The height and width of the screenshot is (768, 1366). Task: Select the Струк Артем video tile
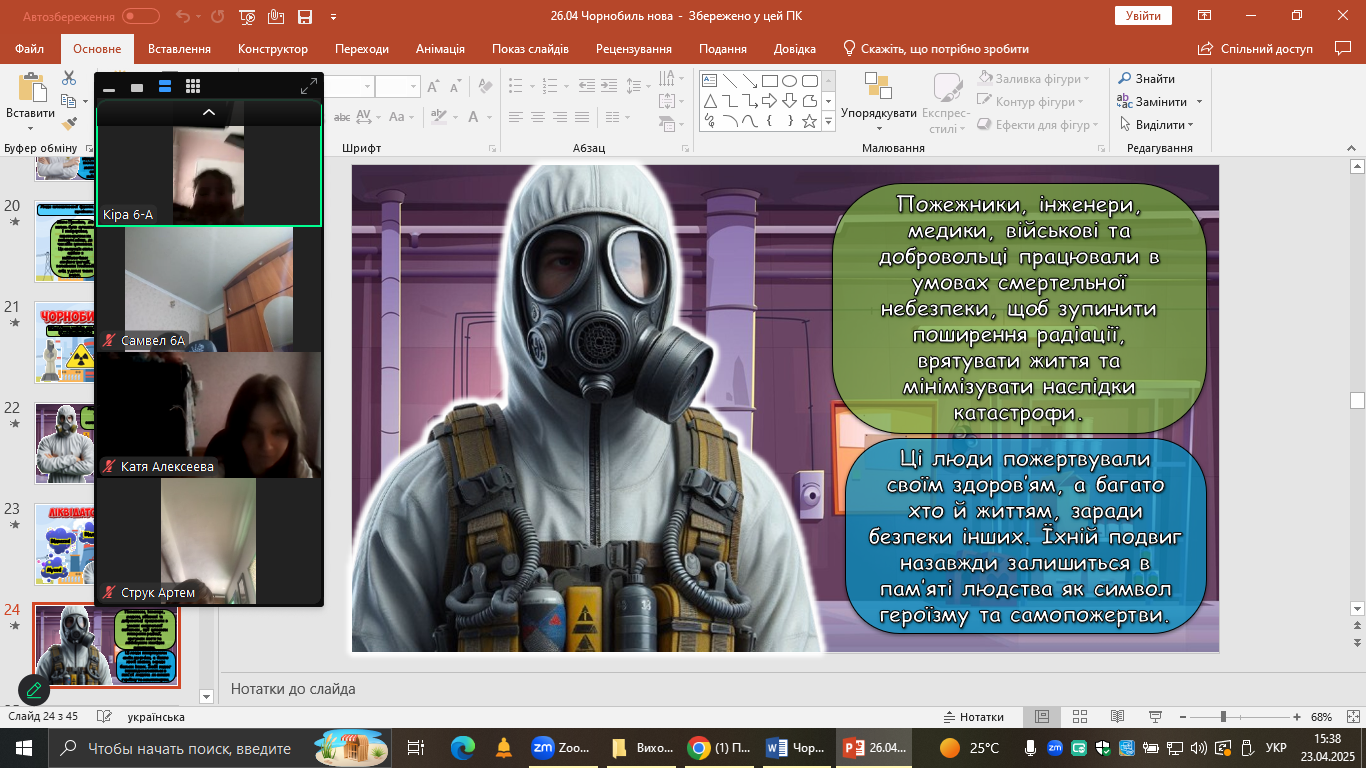(209, 541)
